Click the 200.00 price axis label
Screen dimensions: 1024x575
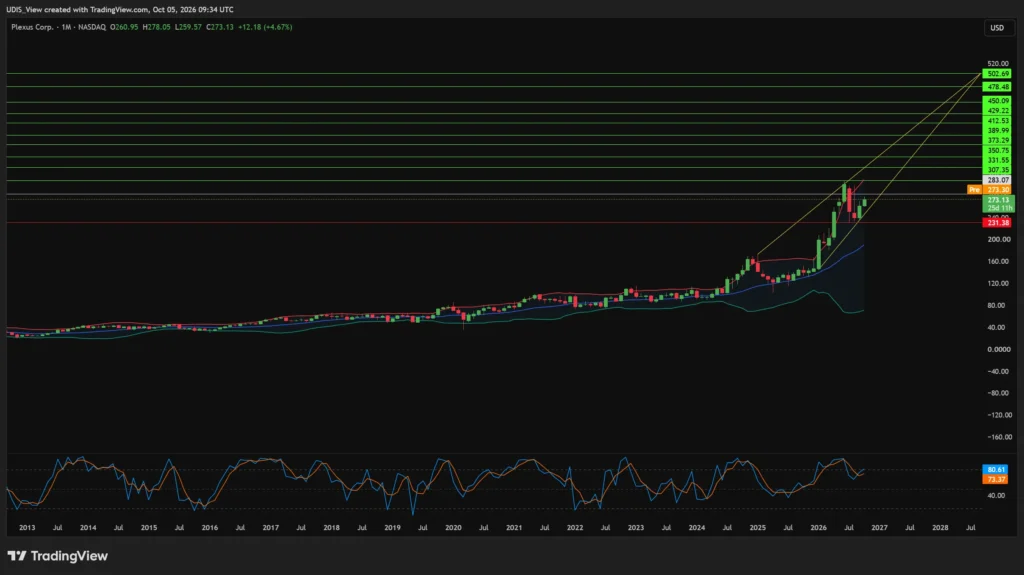(998, 240)
